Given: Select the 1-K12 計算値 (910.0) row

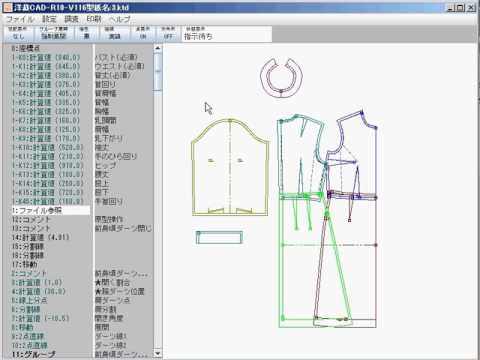Looking at the screenshot, I should pos(48,166).
